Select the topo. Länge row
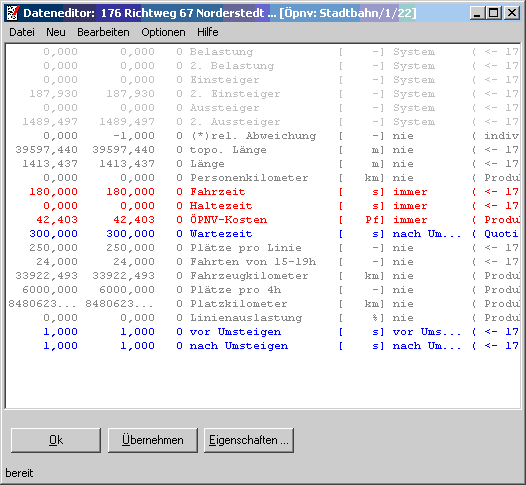Viewport: 526px width, 485px height. (x=263, y=150)
